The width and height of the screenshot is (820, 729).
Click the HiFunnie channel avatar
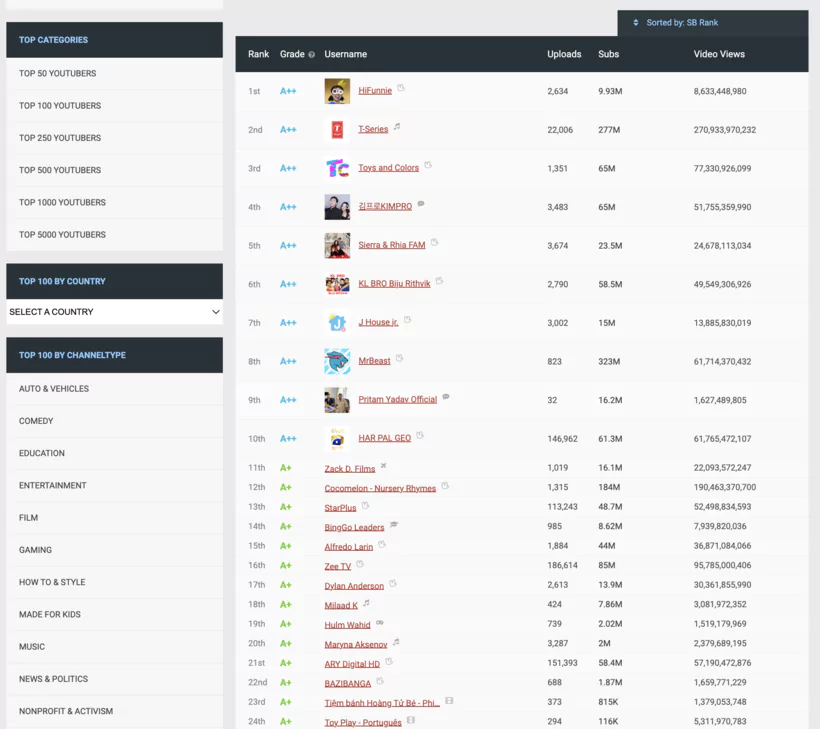[x=337, y=91]
